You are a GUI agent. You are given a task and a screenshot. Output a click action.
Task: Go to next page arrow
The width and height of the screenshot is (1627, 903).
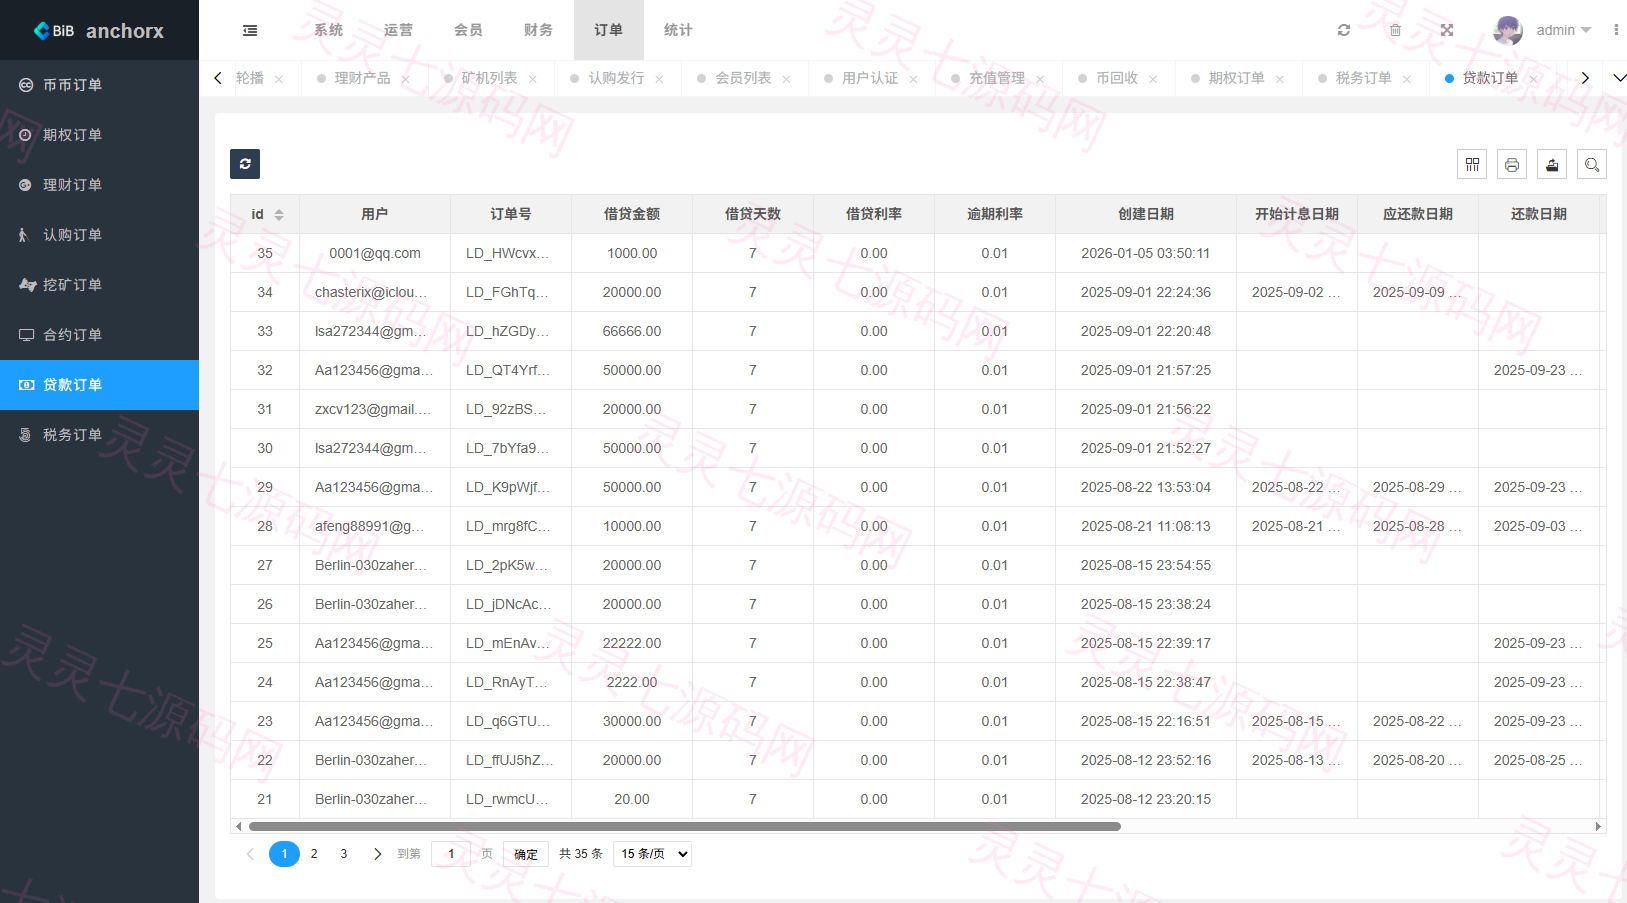point(377,854)
